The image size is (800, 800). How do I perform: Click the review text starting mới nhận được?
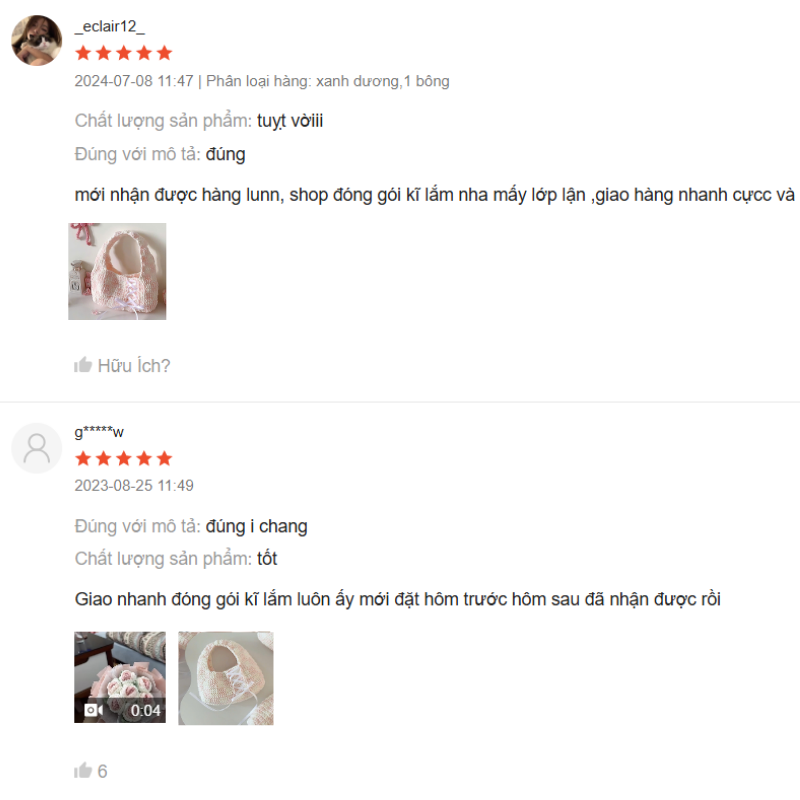pyautogui.click(x=436, y=195)
